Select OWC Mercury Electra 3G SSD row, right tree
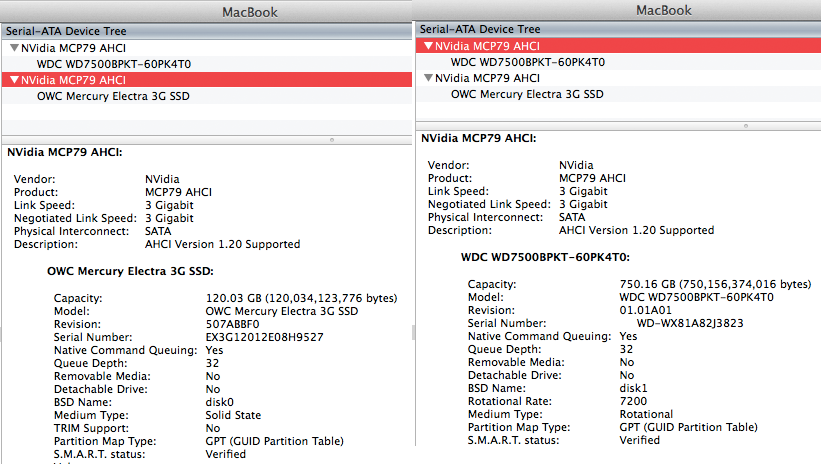Image resolution: width=821 pixels, height=464 pixels. coord(618,94)
